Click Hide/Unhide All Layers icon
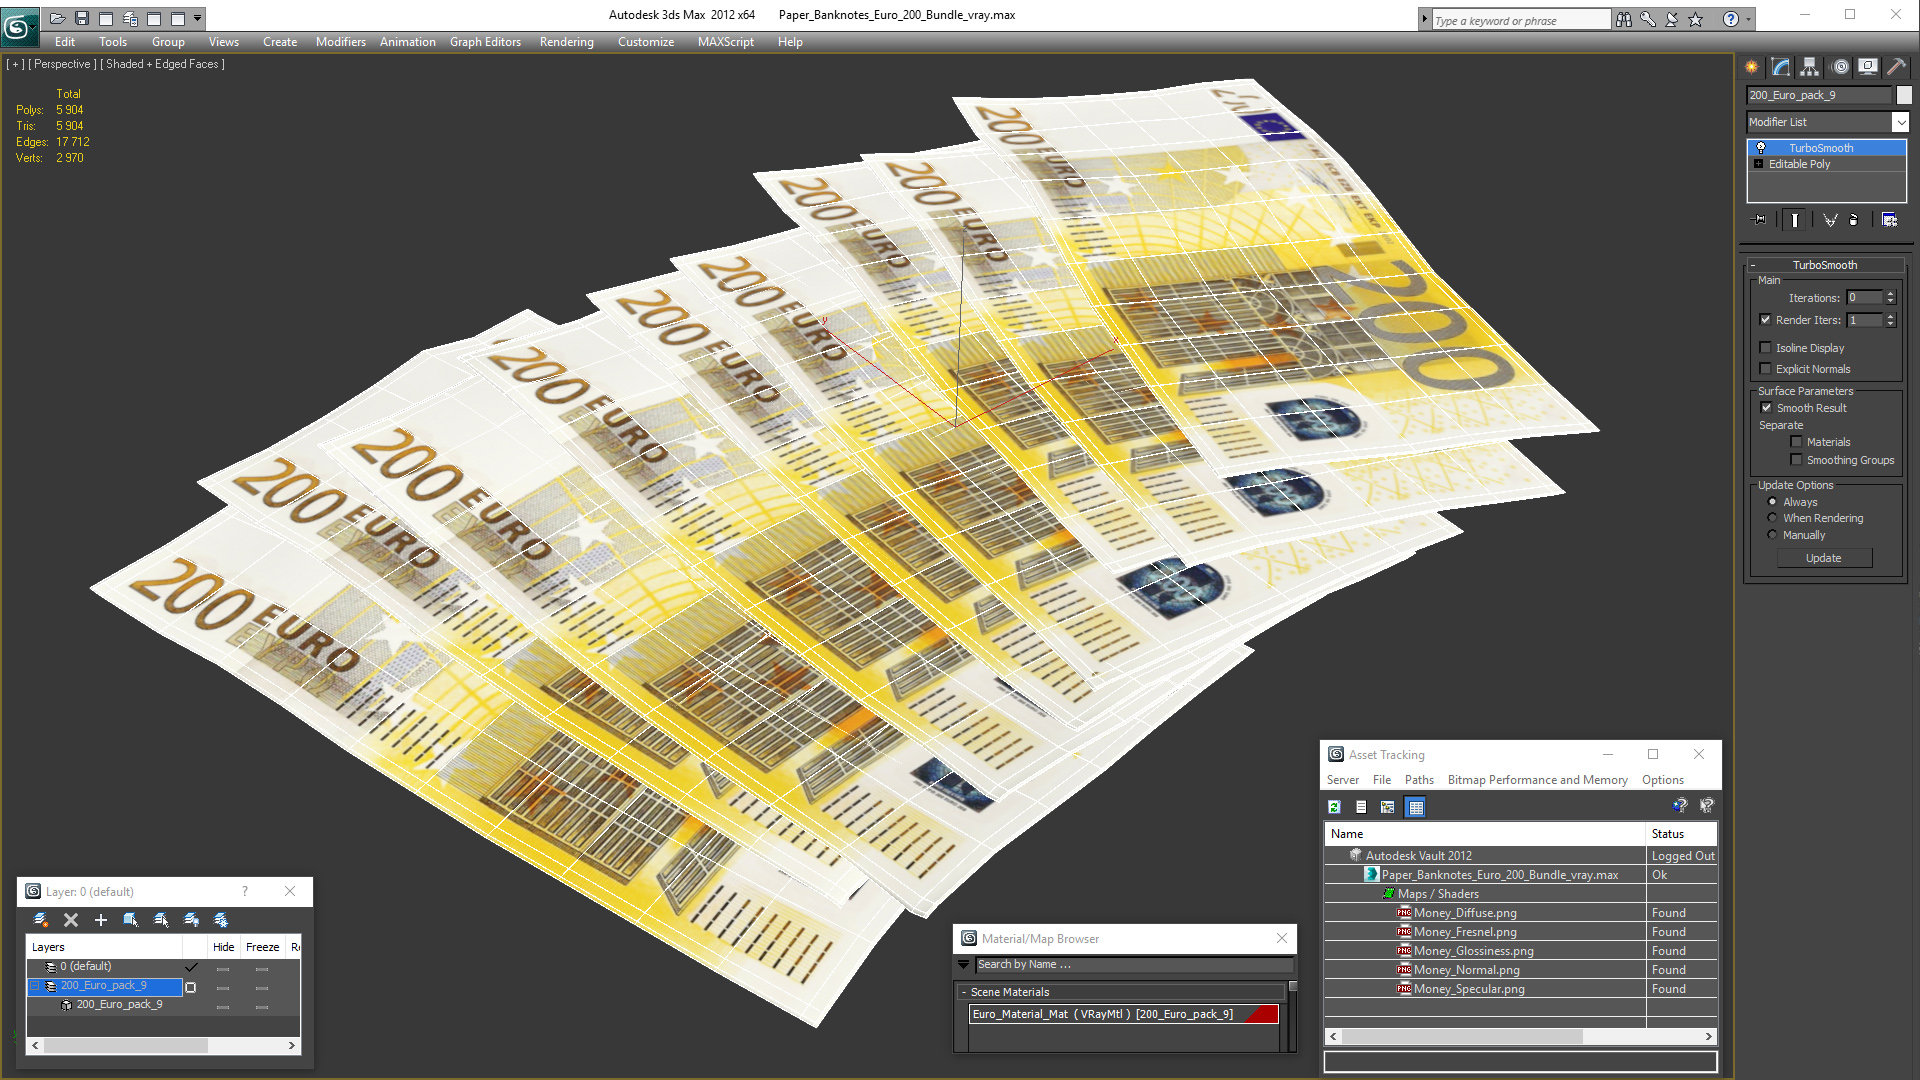Image resolution: width=1920 pixels, height=1080 pixels. [x=191, y=920]
